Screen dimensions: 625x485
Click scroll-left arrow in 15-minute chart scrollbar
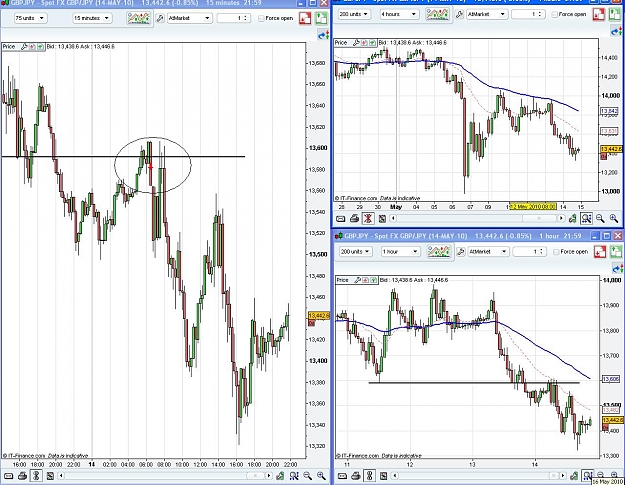point(61,475)
